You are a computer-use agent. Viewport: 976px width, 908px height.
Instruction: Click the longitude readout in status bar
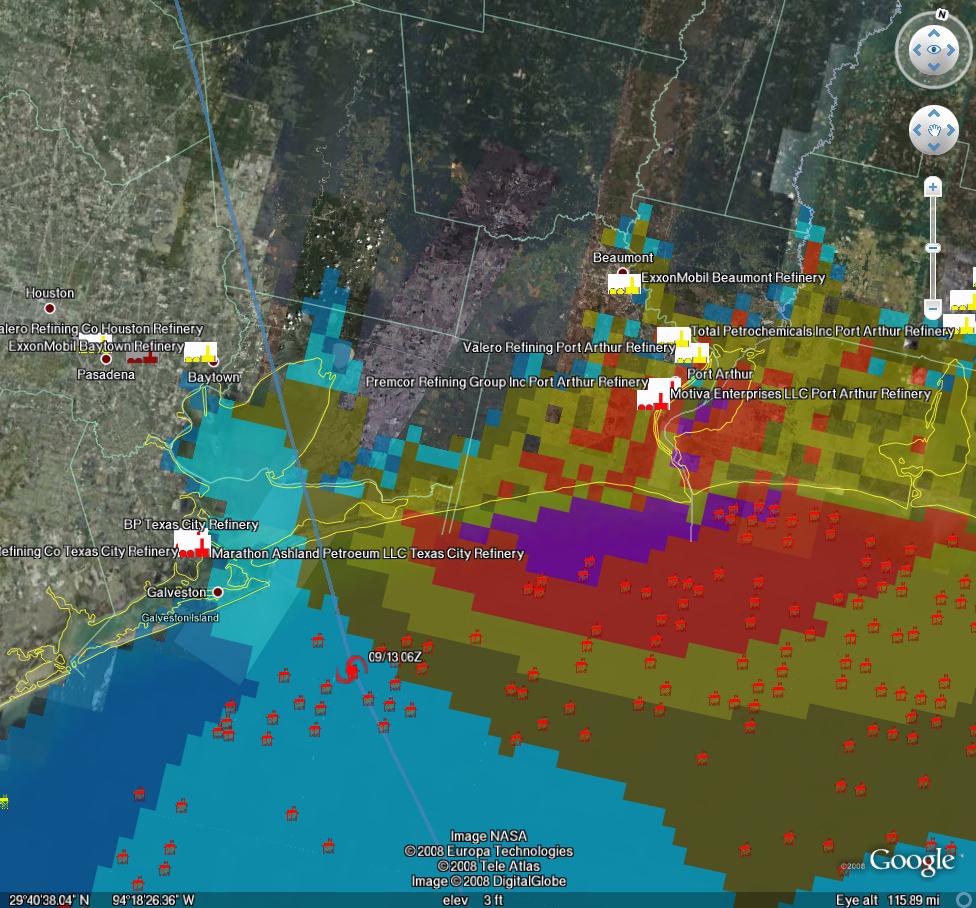click(153, 900)
